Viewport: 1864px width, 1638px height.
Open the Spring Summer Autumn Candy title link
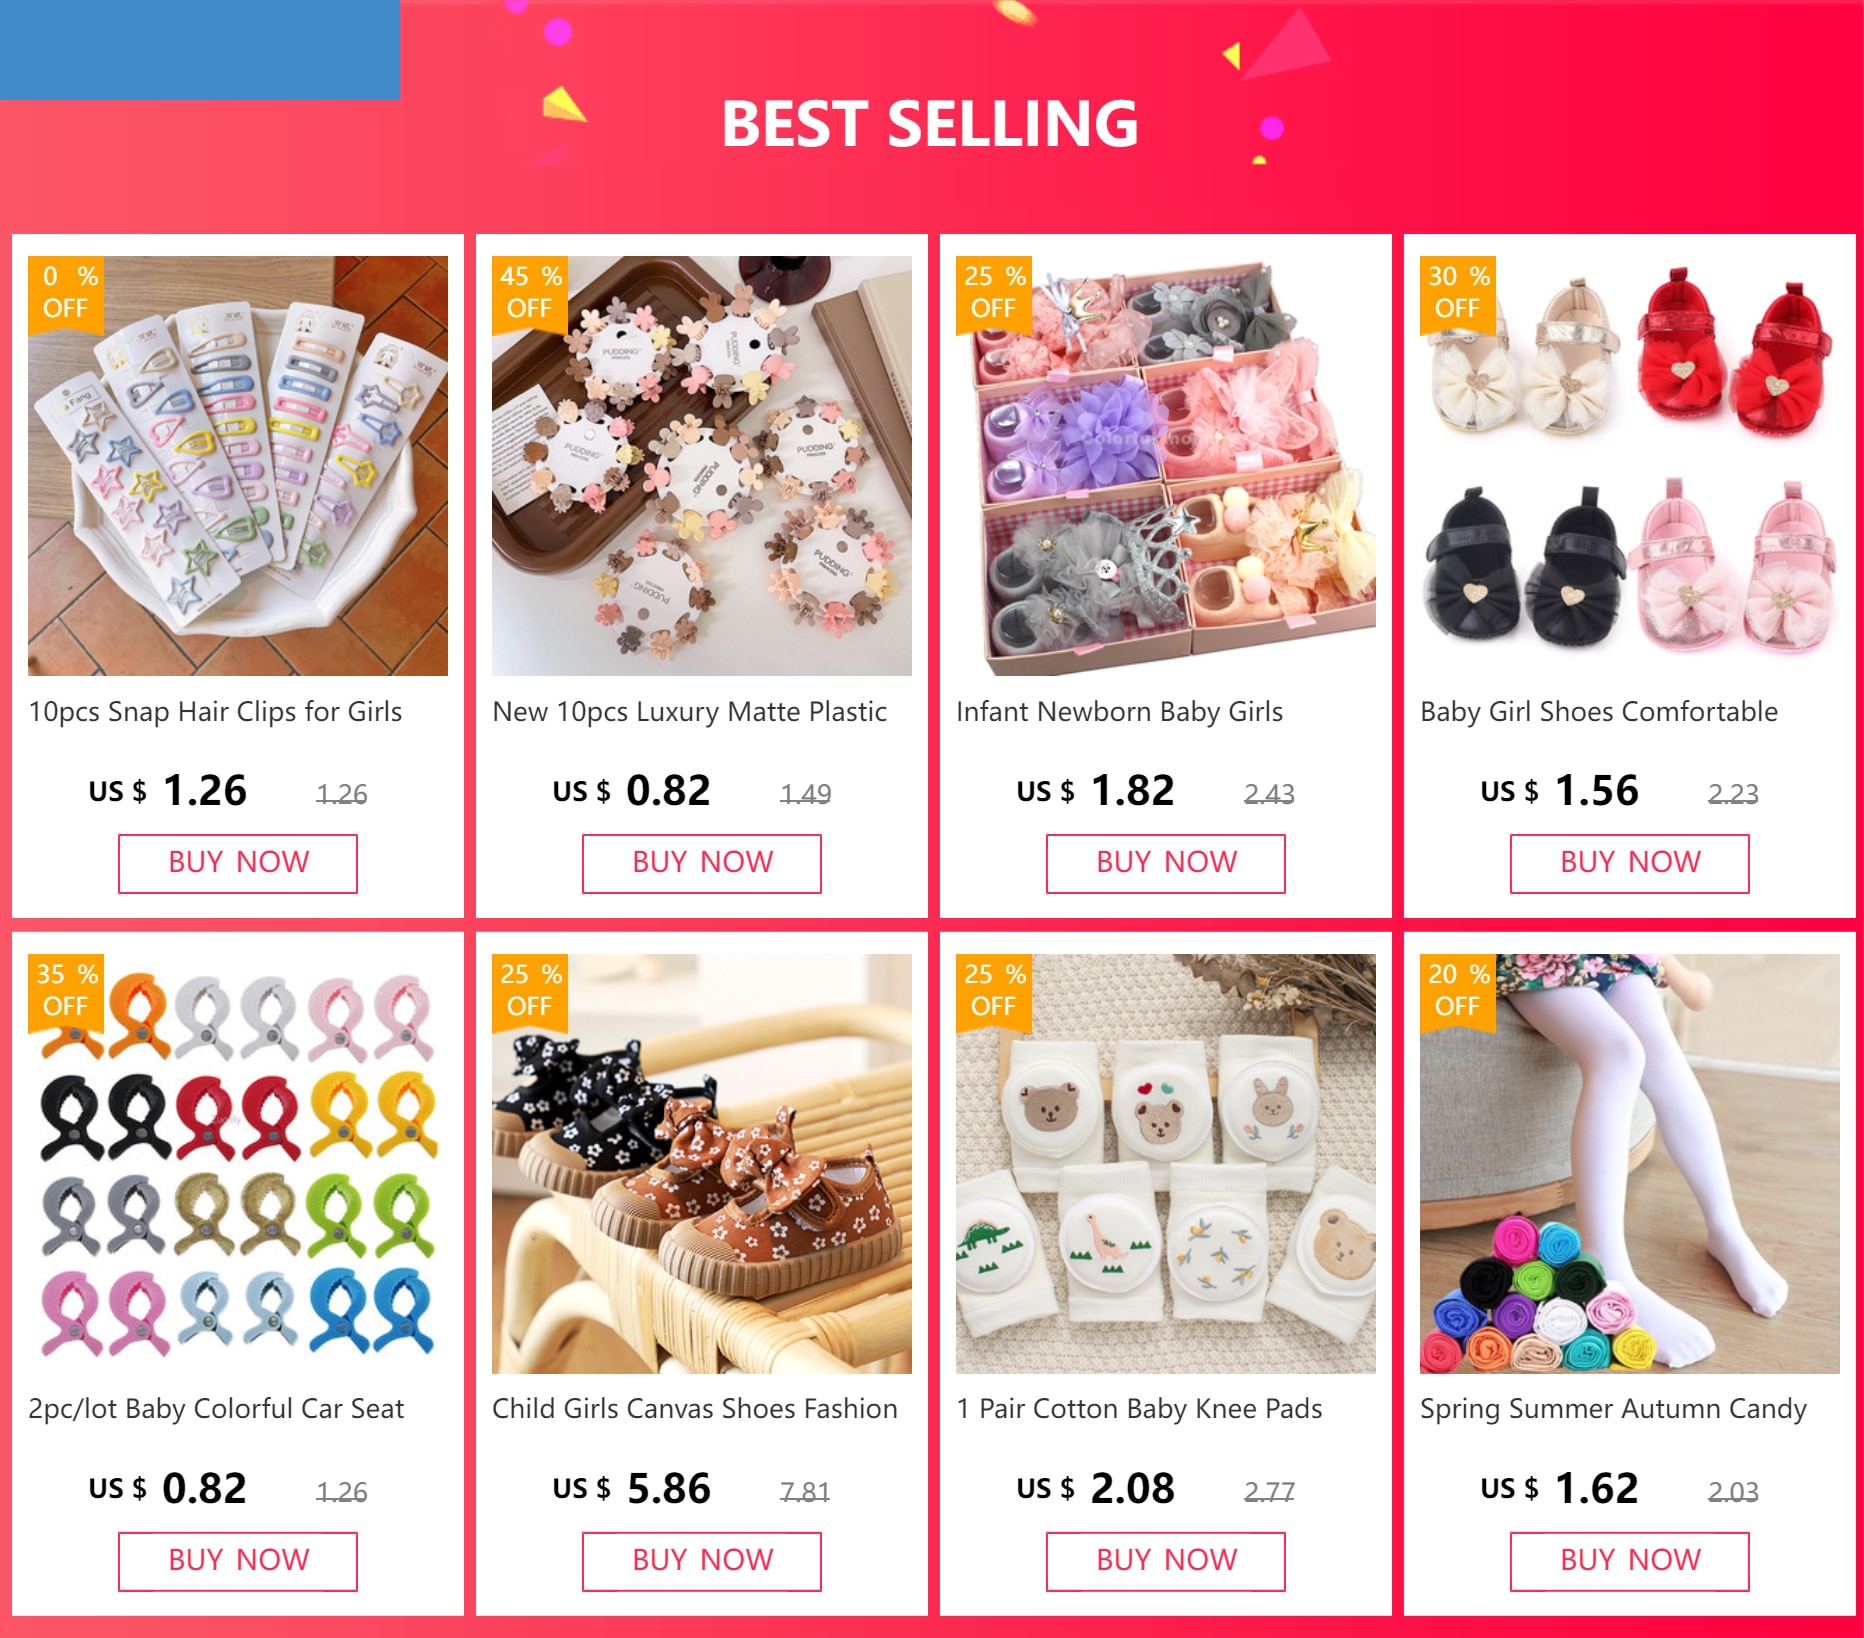tap(1613, 1410)
